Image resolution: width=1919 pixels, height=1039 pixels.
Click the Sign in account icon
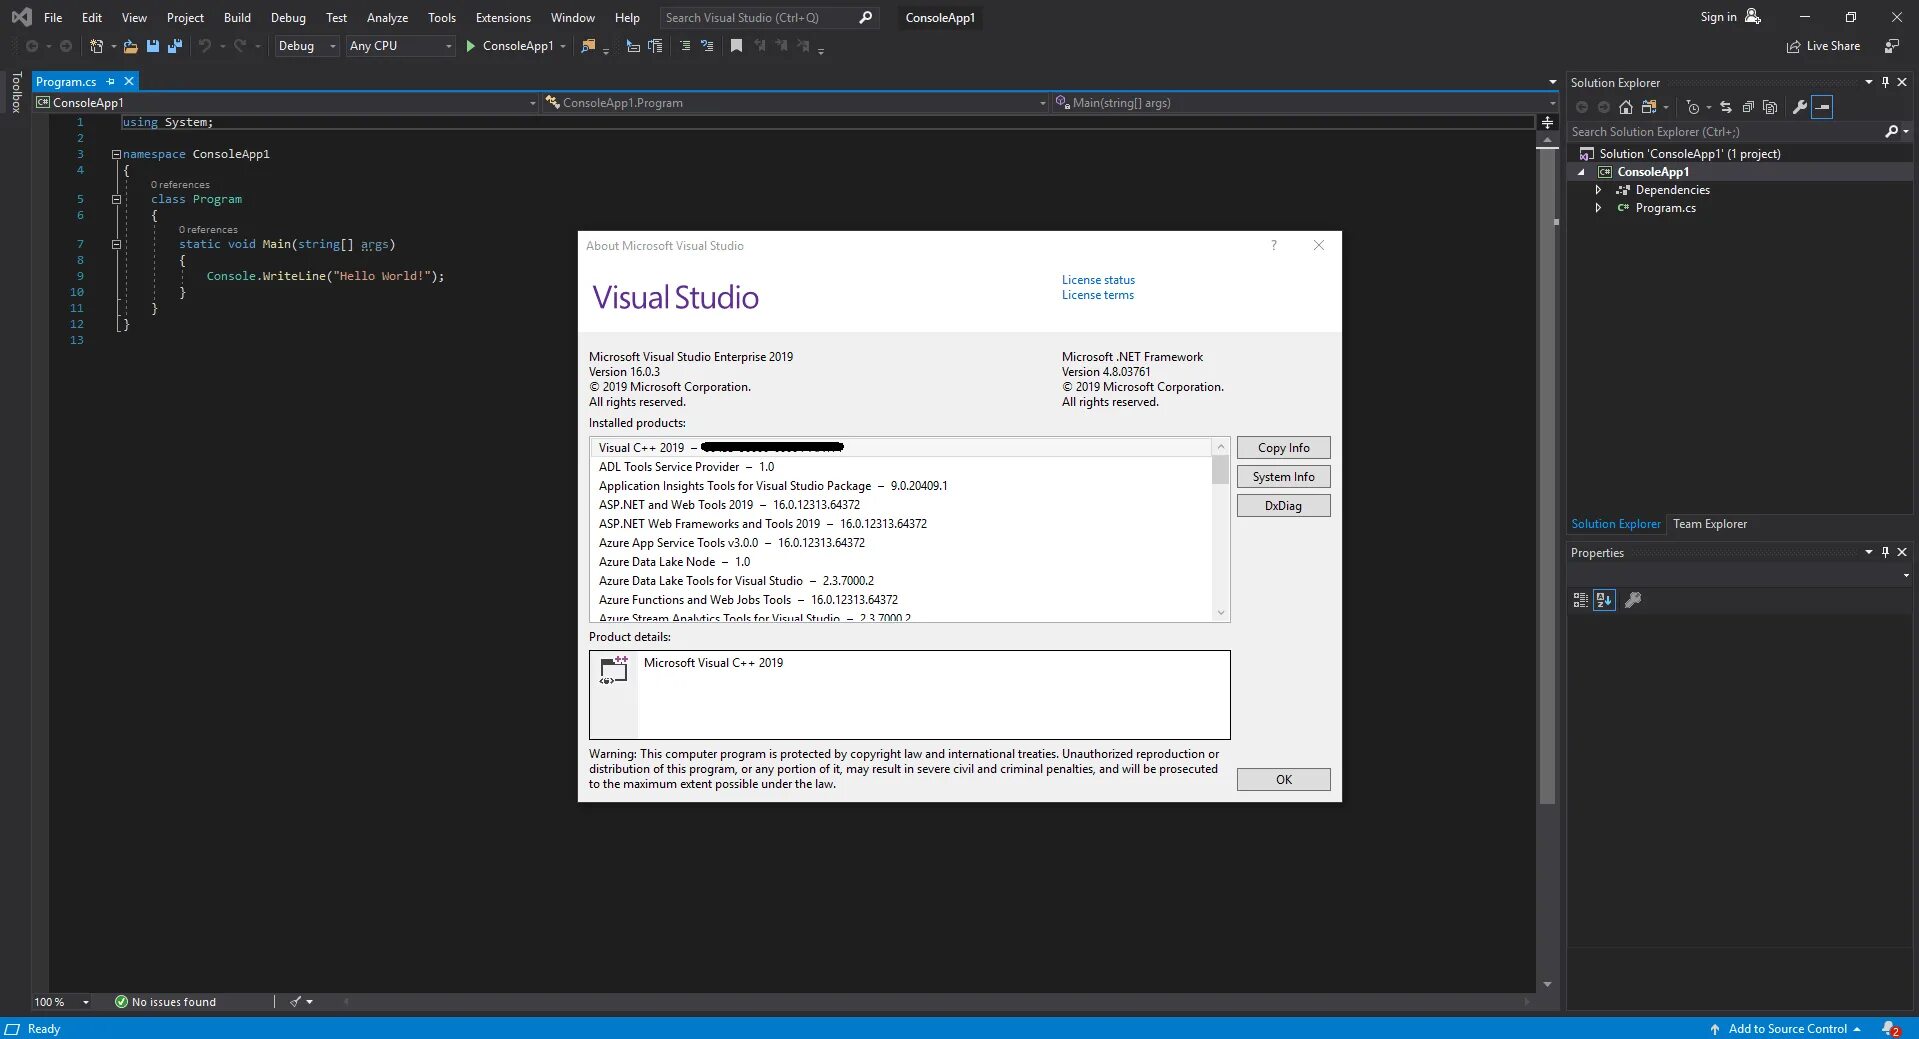1753,17
